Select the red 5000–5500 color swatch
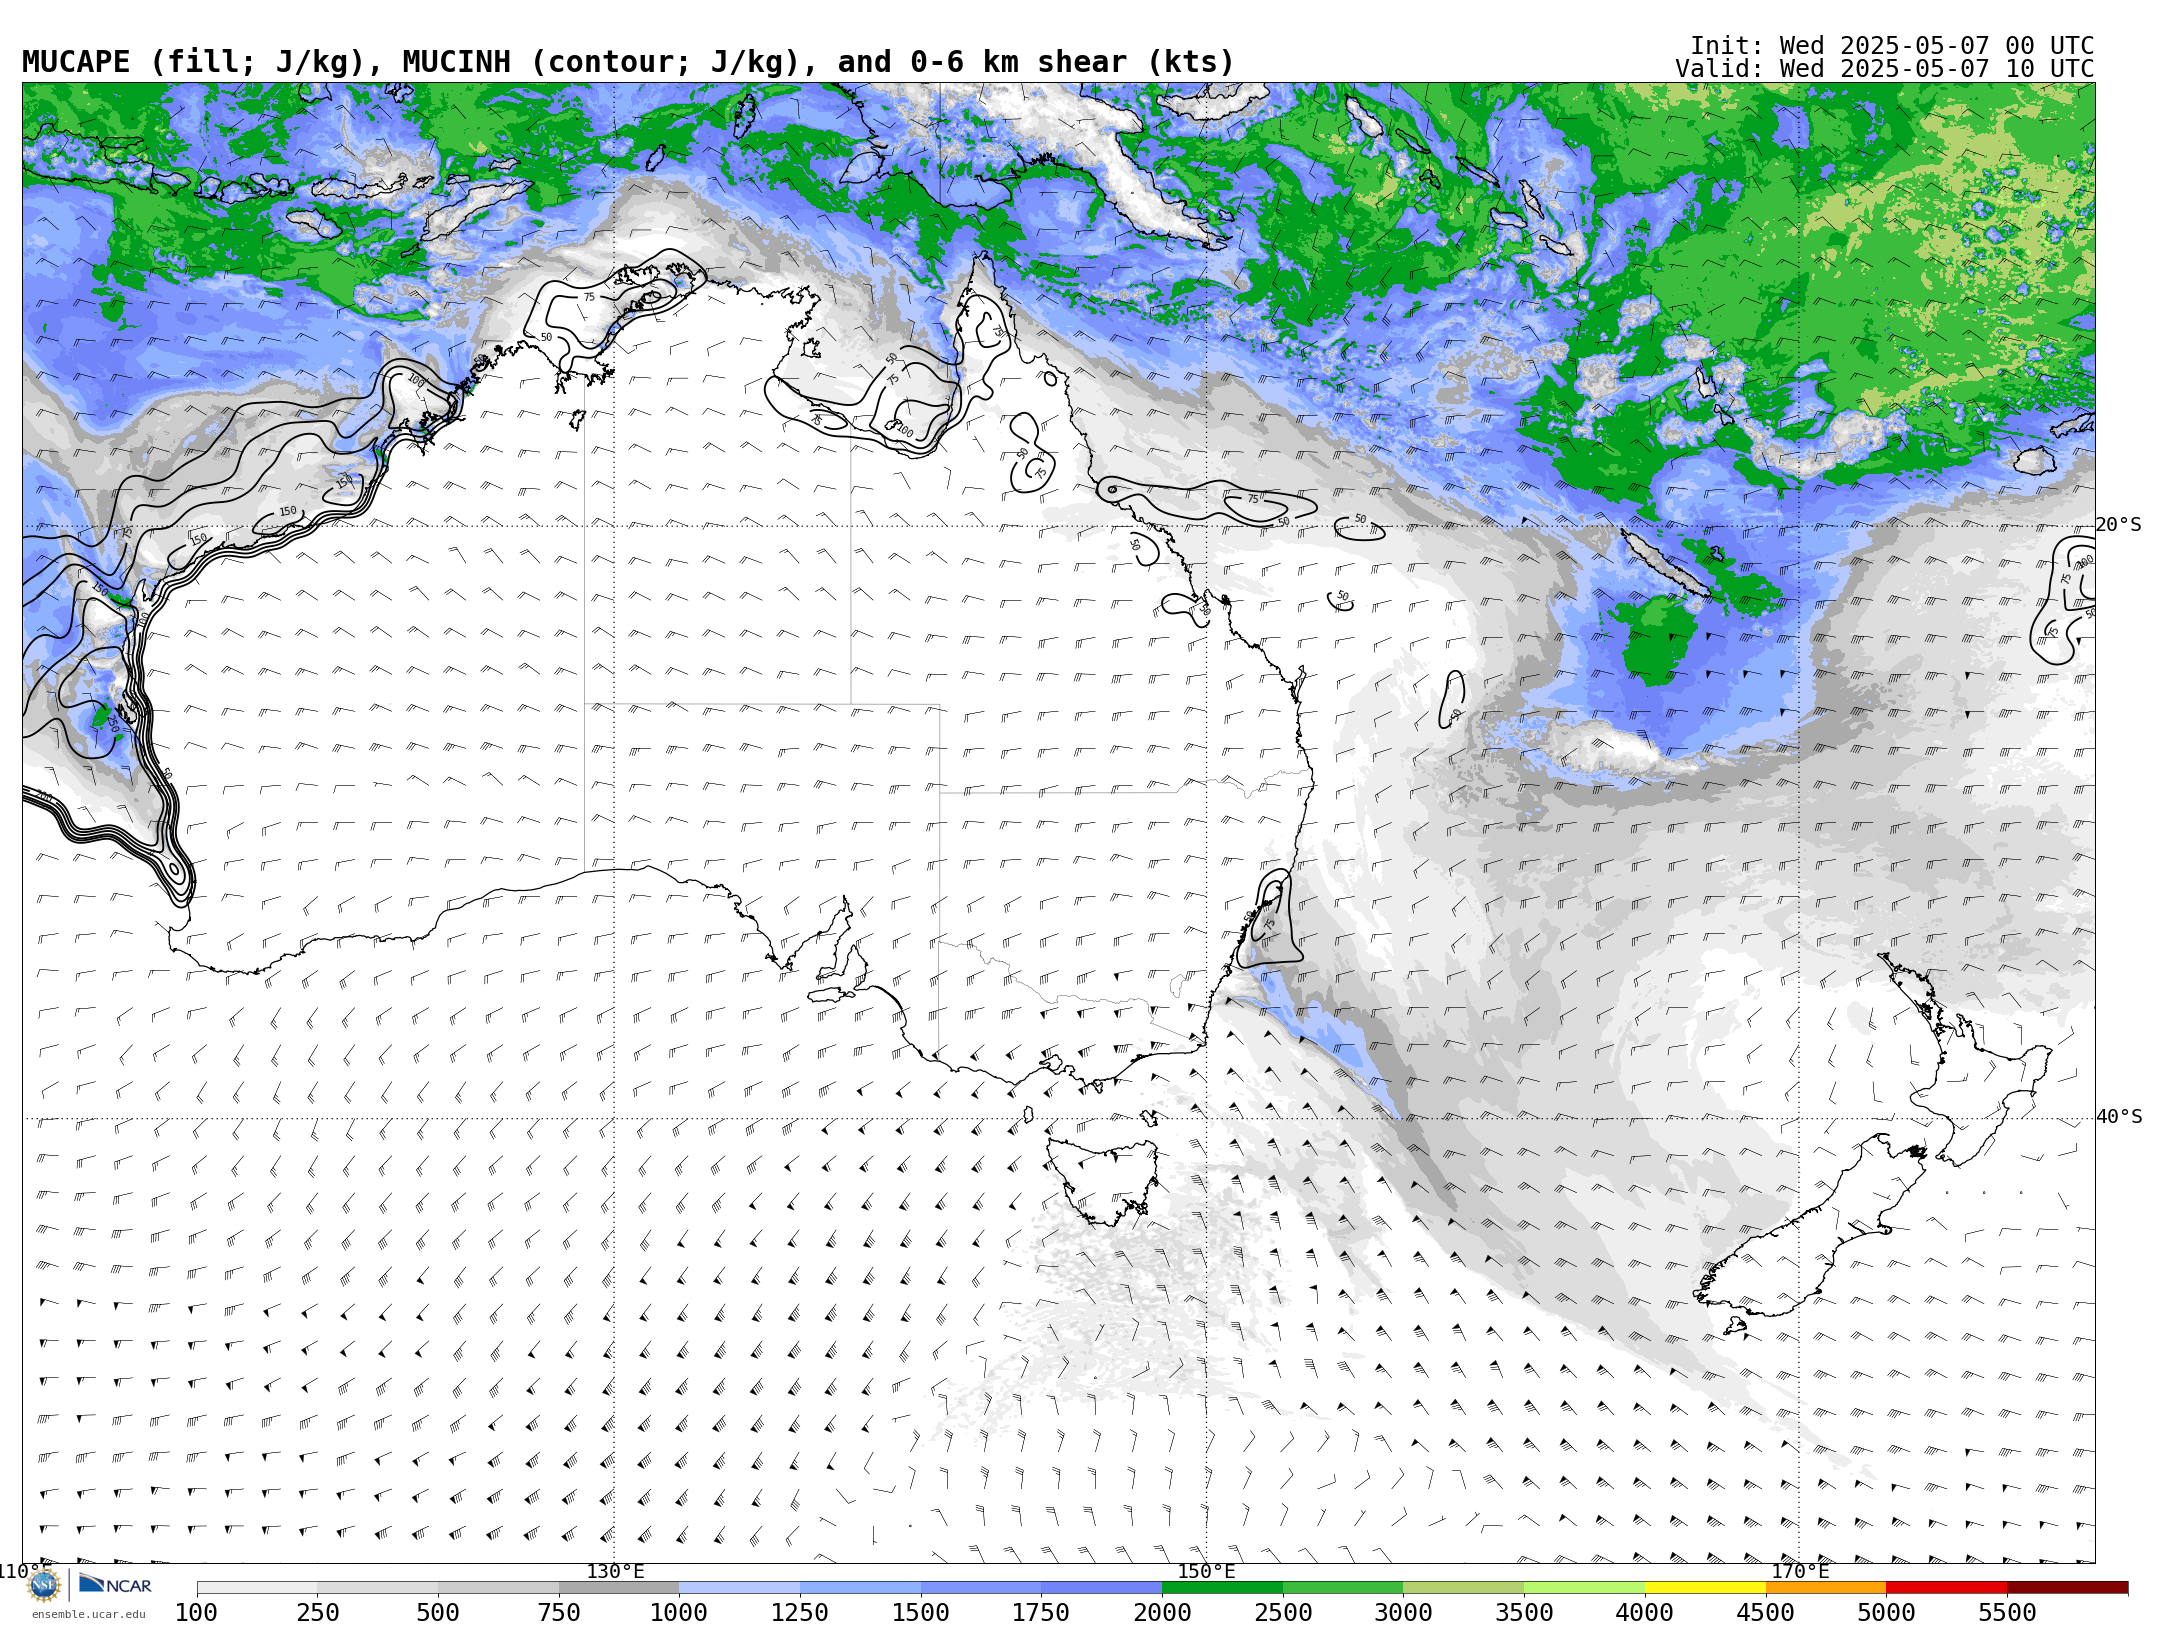The width and height of the screenshot is (2160, 1626). [1946, 1588]
